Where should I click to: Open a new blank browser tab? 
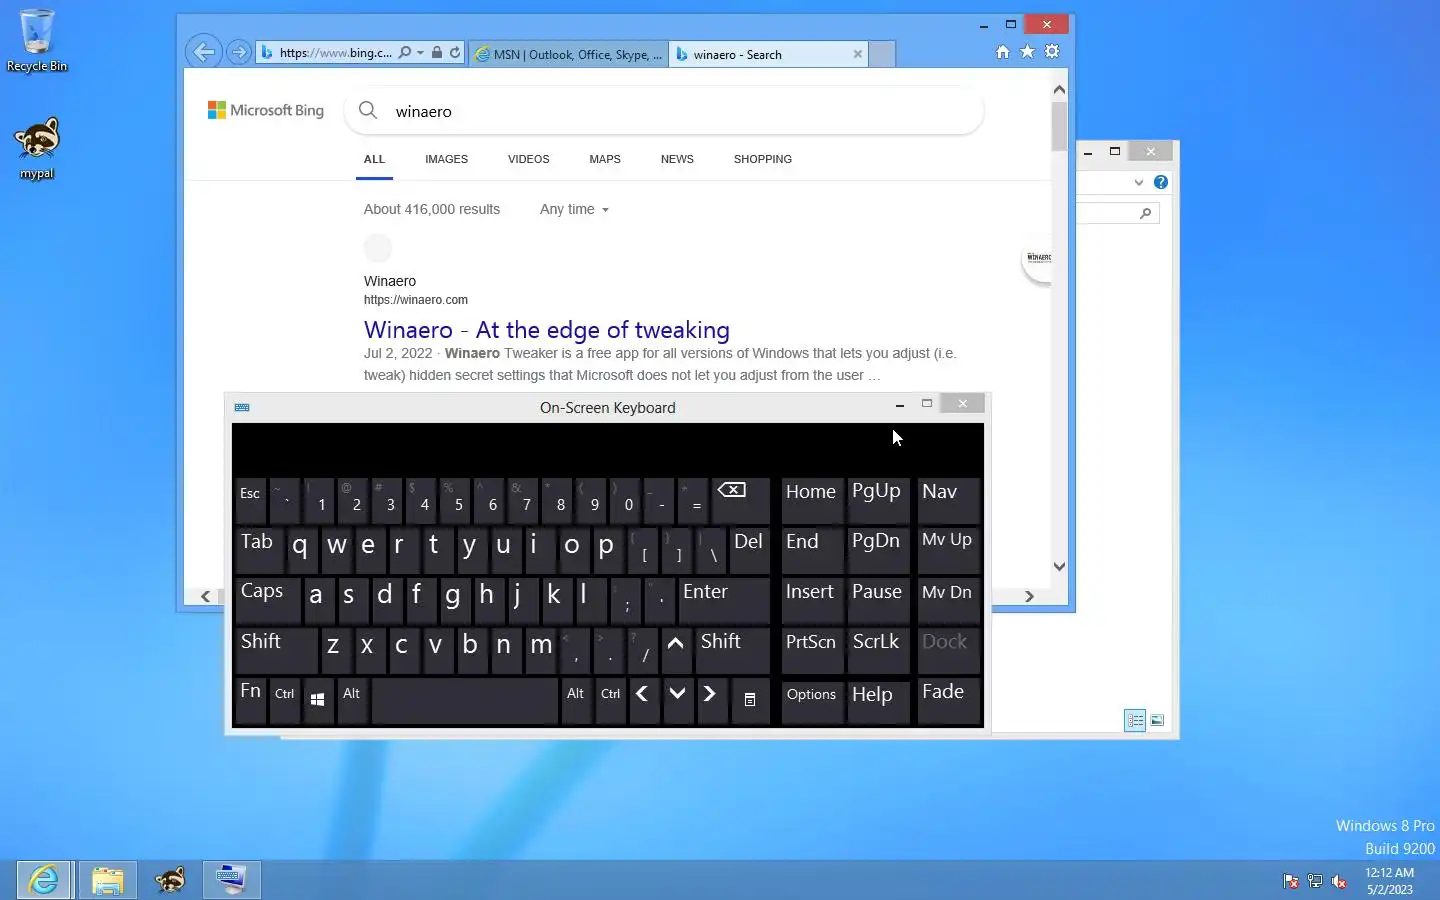(x=882, y=54)
